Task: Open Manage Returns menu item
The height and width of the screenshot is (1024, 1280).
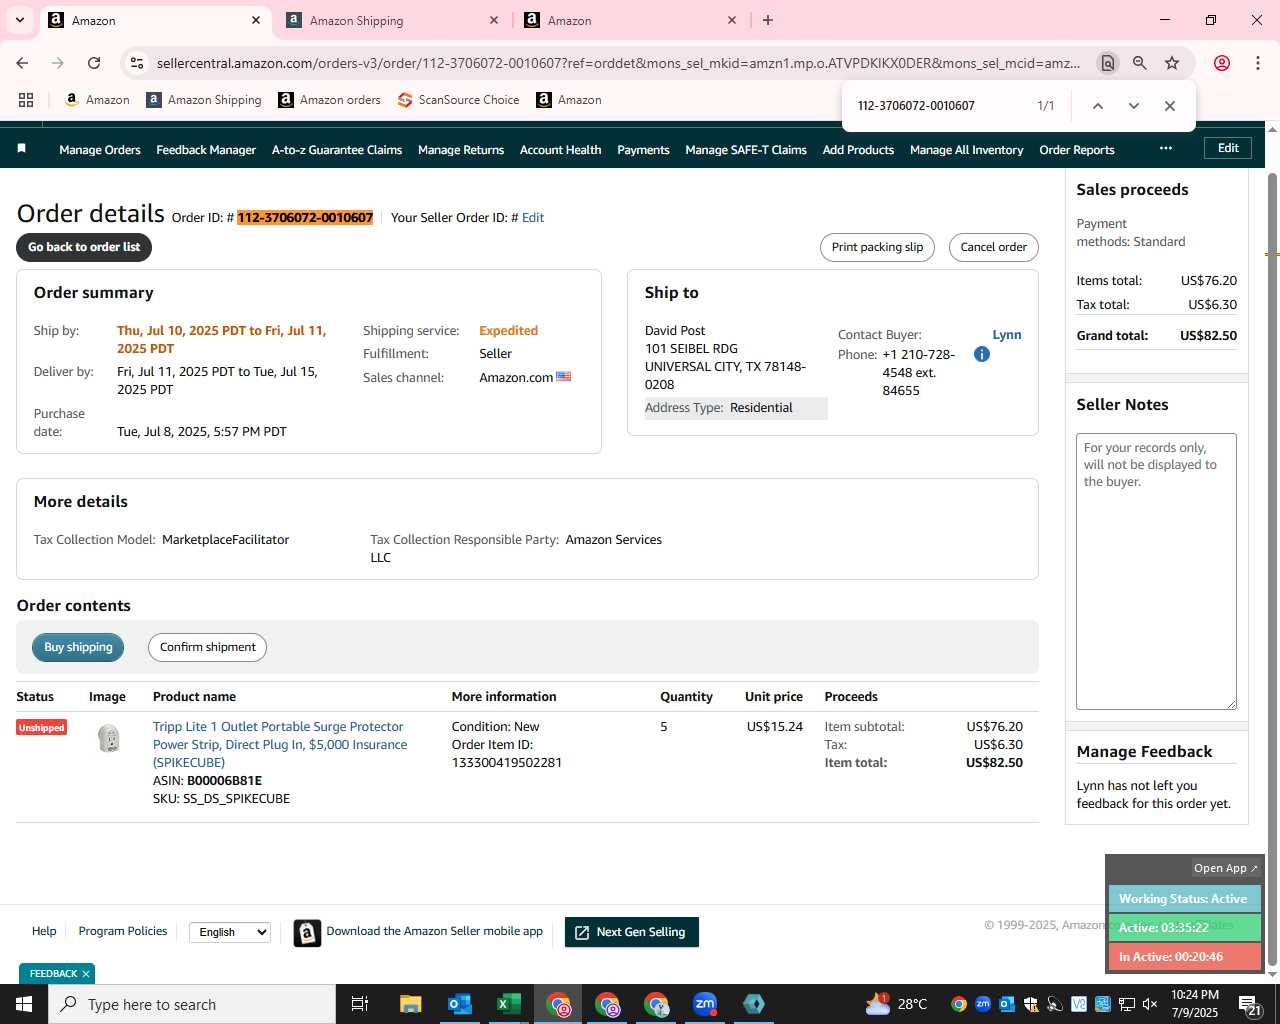Action: click(461, 150)
